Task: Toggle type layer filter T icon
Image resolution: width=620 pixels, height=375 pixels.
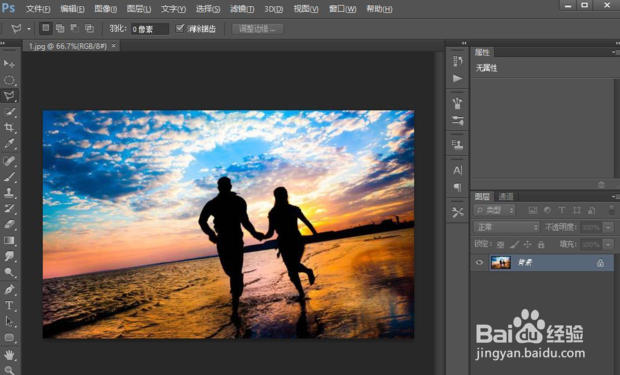Action: coord(561,210)
